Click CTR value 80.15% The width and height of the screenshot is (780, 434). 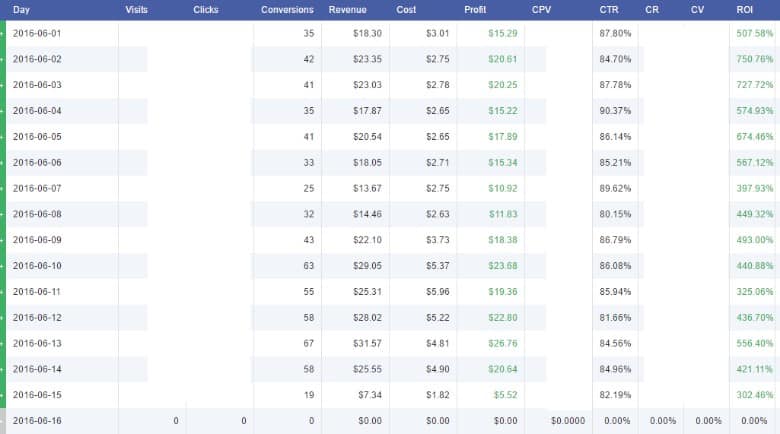pyautogui.click(x=615, y=214)
